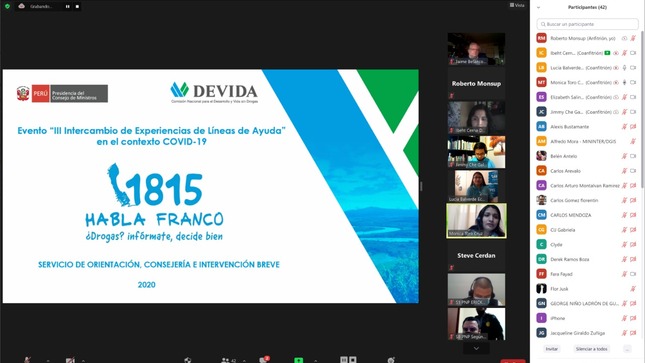645x363 pixels.
Task: Click the green Share Screen icon
Action: coord(299,361)
